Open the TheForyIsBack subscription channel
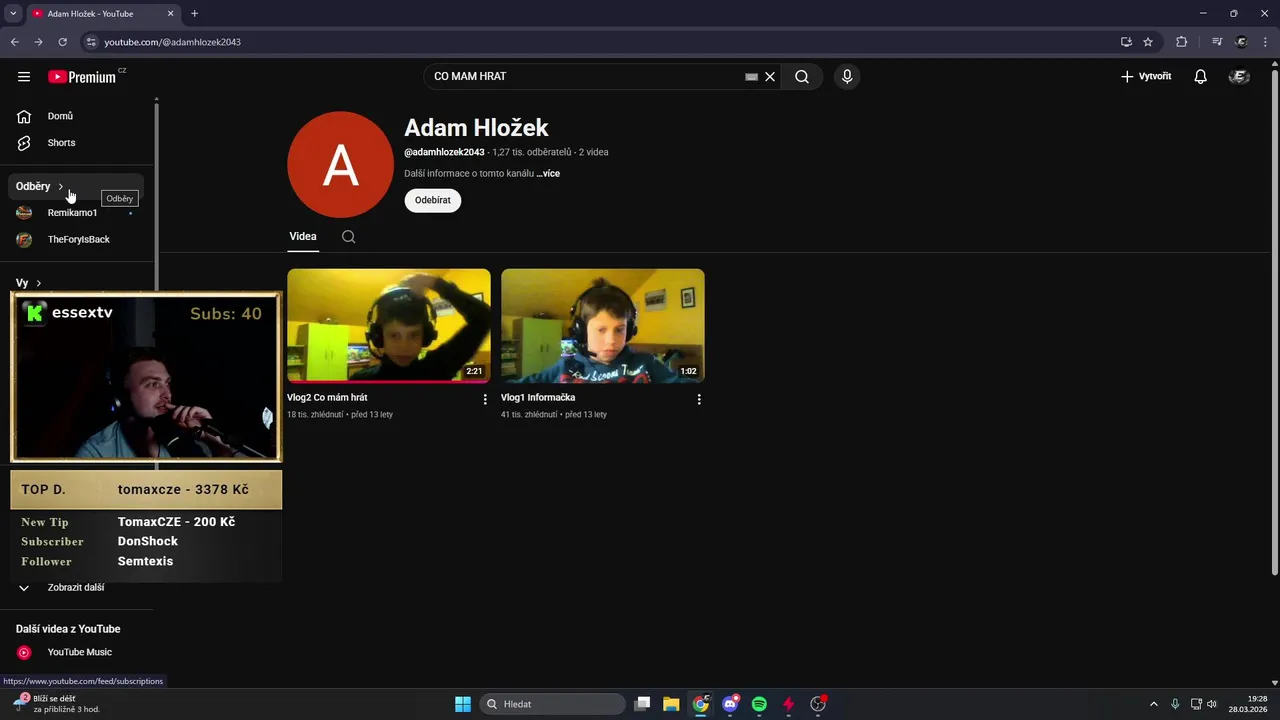This screenshot has height=720, width=1280. (76, 240)
